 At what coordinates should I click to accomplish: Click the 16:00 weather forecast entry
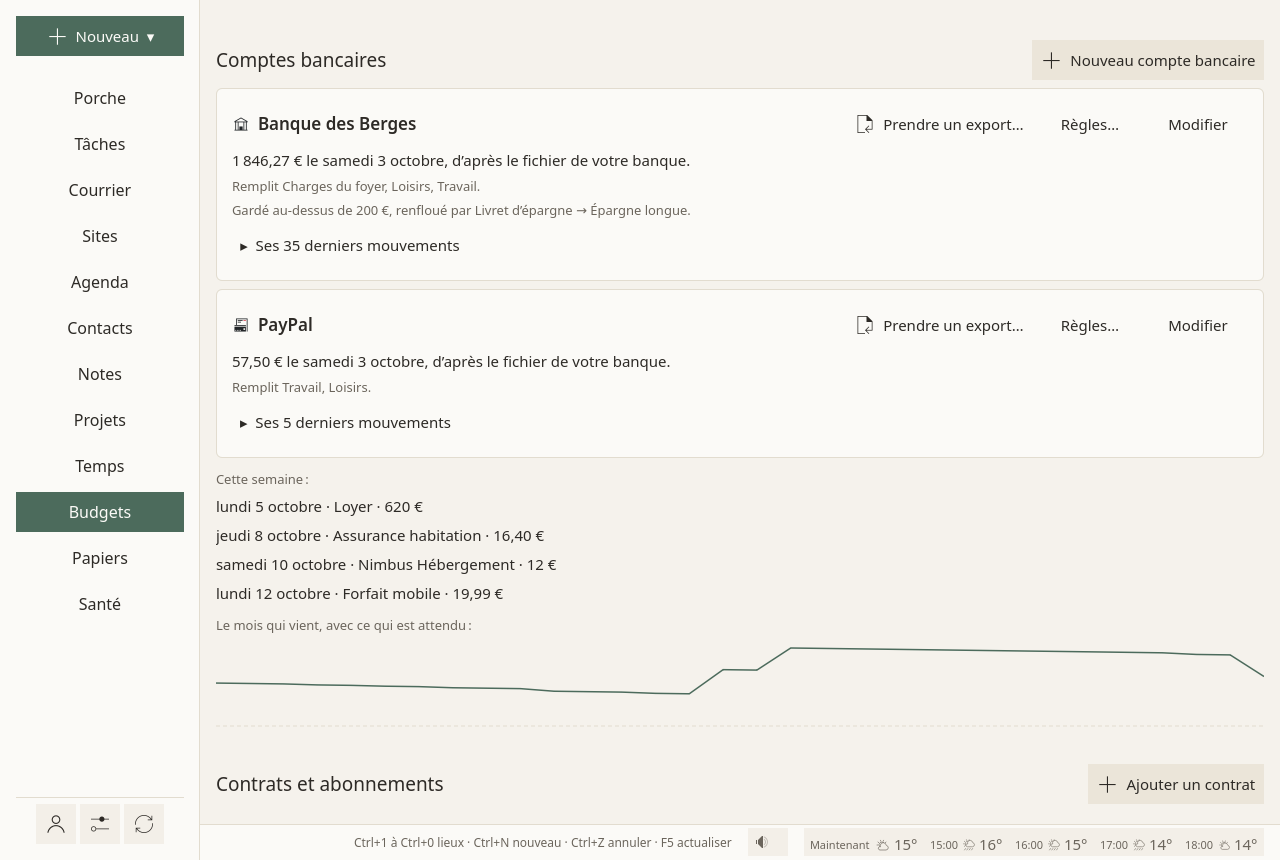pyautogui.click(x=1051, y=844)
